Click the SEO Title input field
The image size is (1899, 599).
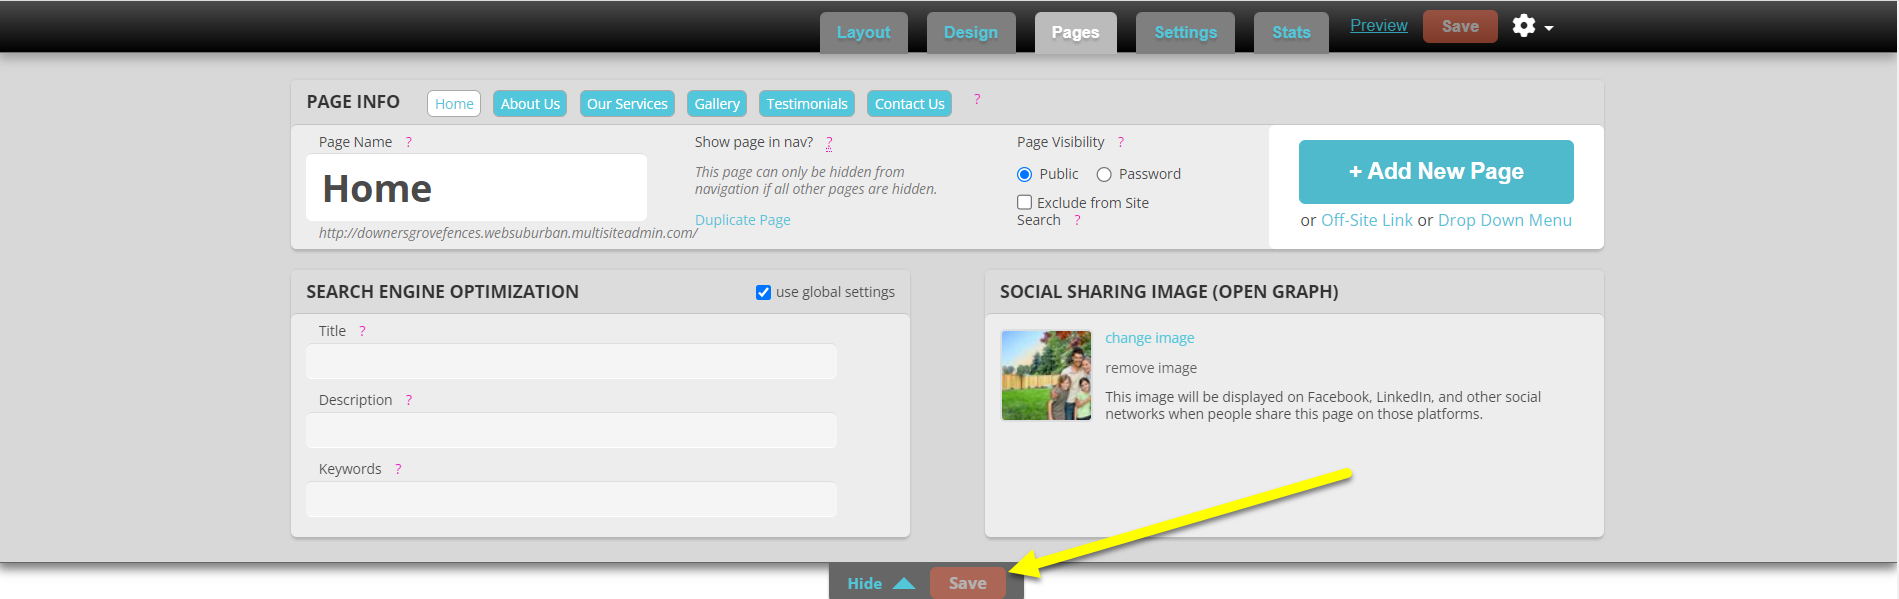pos(571,361)
